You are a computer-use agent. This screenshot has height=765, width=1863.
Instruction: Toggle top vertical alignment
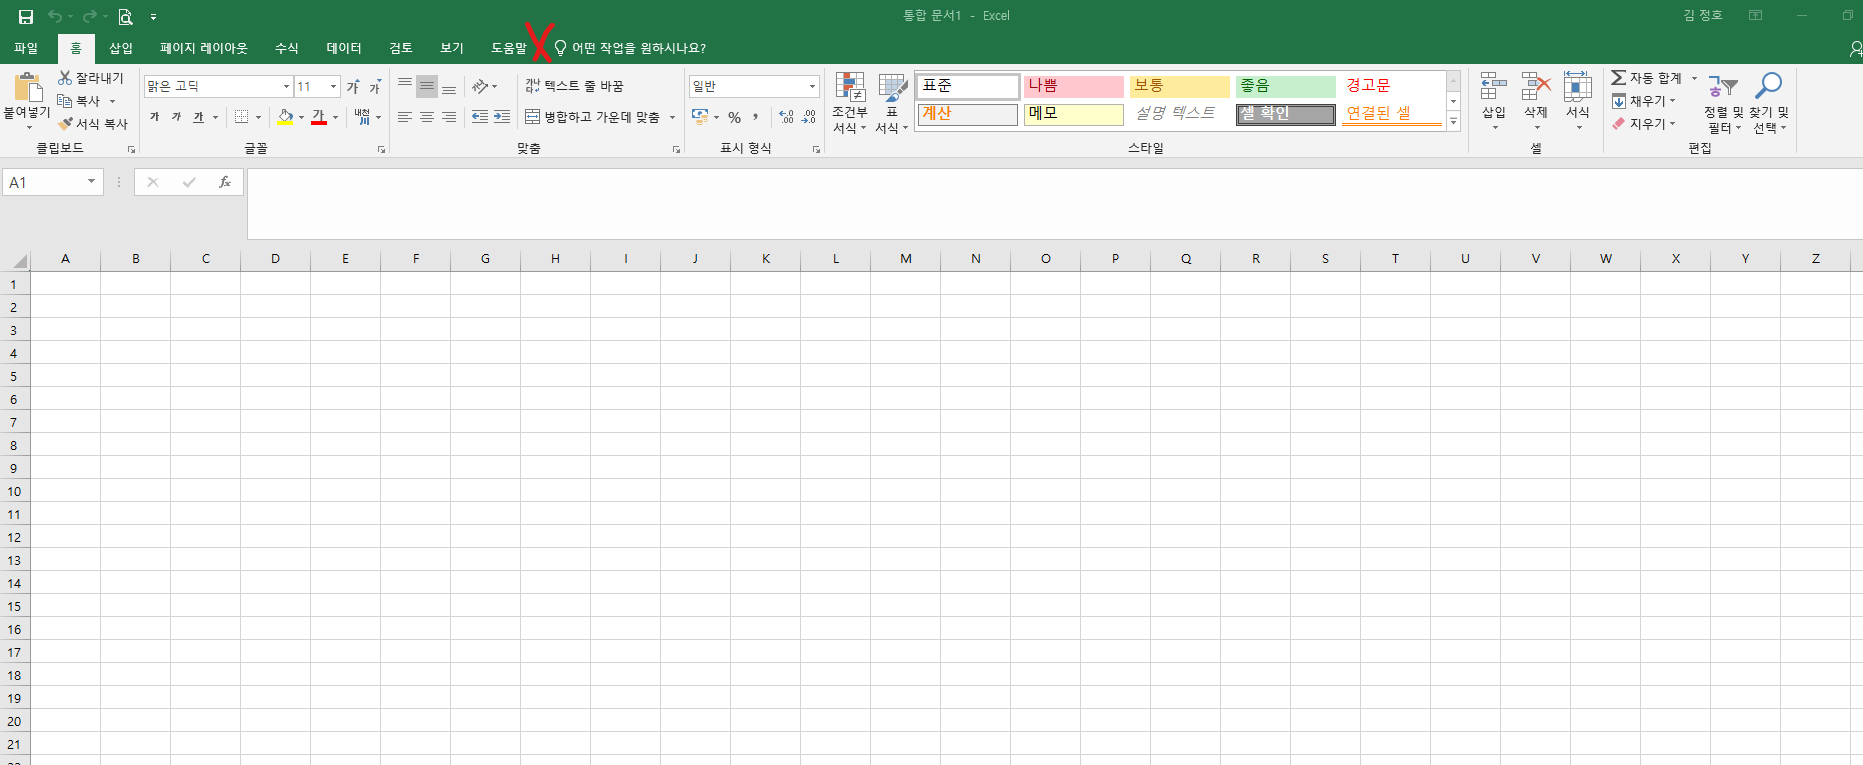pyautogui.click(x=405, y=87)
